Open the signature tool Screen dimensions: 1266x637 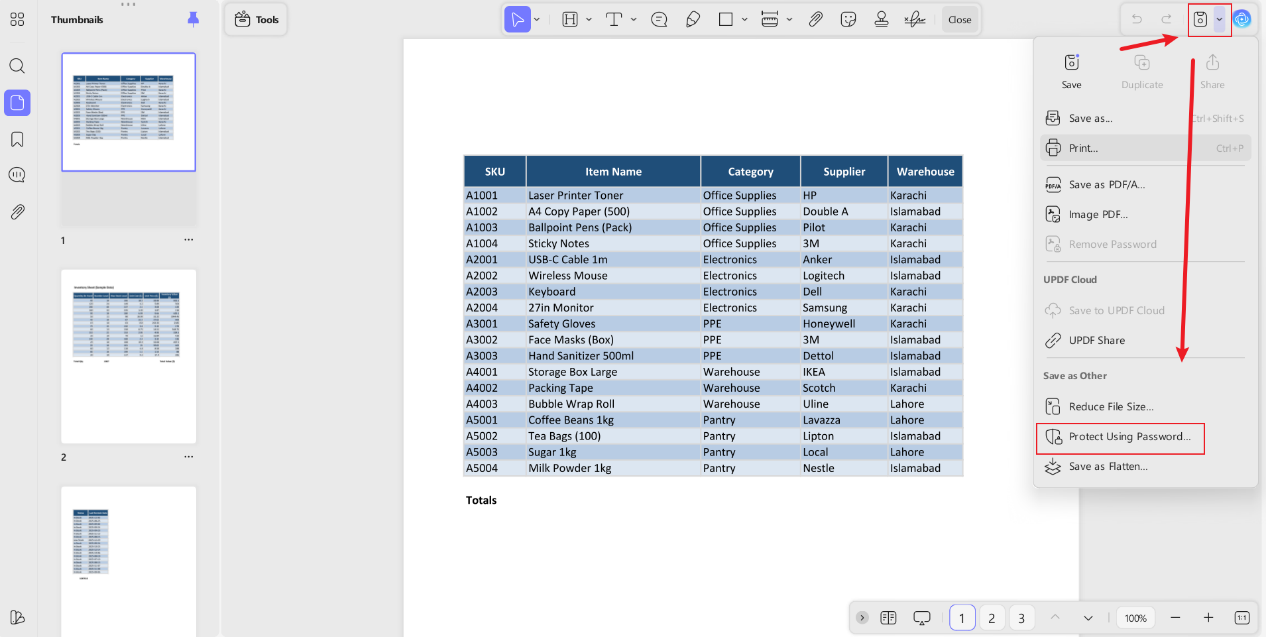915,19
